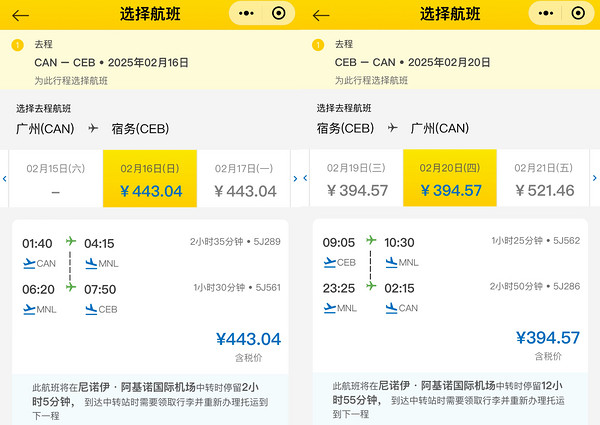Tap the flight number 5J289
The width and height of the screenshot is (600, 425).
(x=267, y=242)
